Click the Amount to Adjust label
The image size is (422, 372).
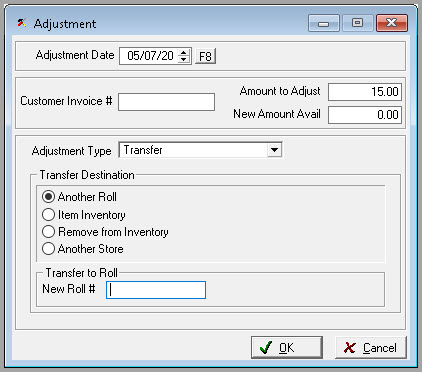(280, 91)
